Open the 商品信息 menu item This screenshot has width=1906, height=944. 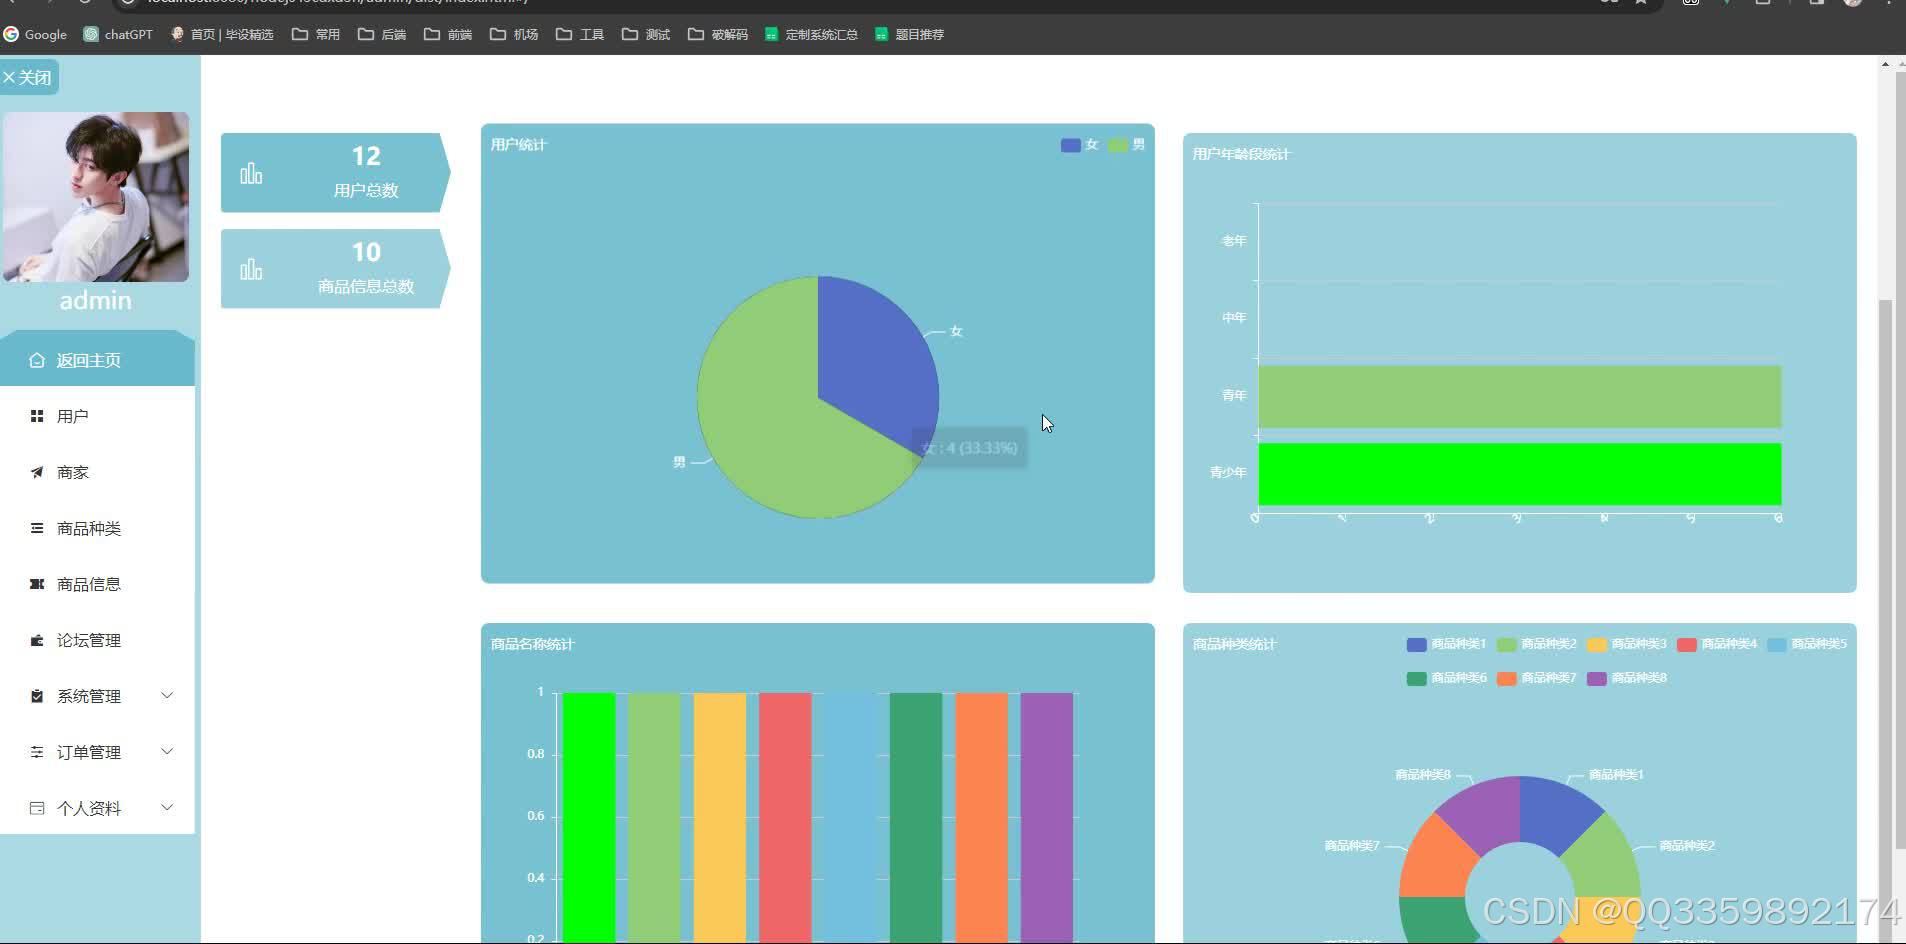(97, 584)
